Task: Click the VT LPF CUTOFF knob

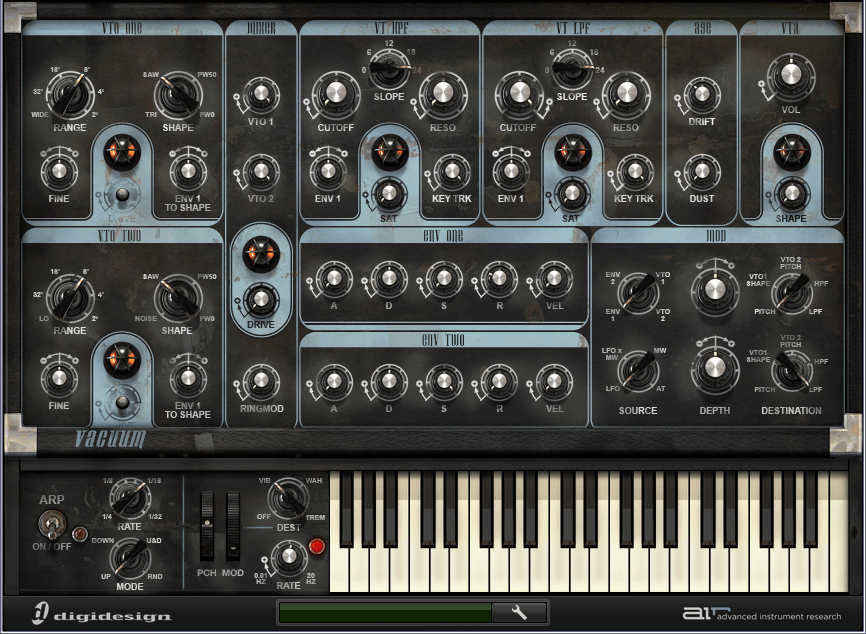Action: point(518,95)
